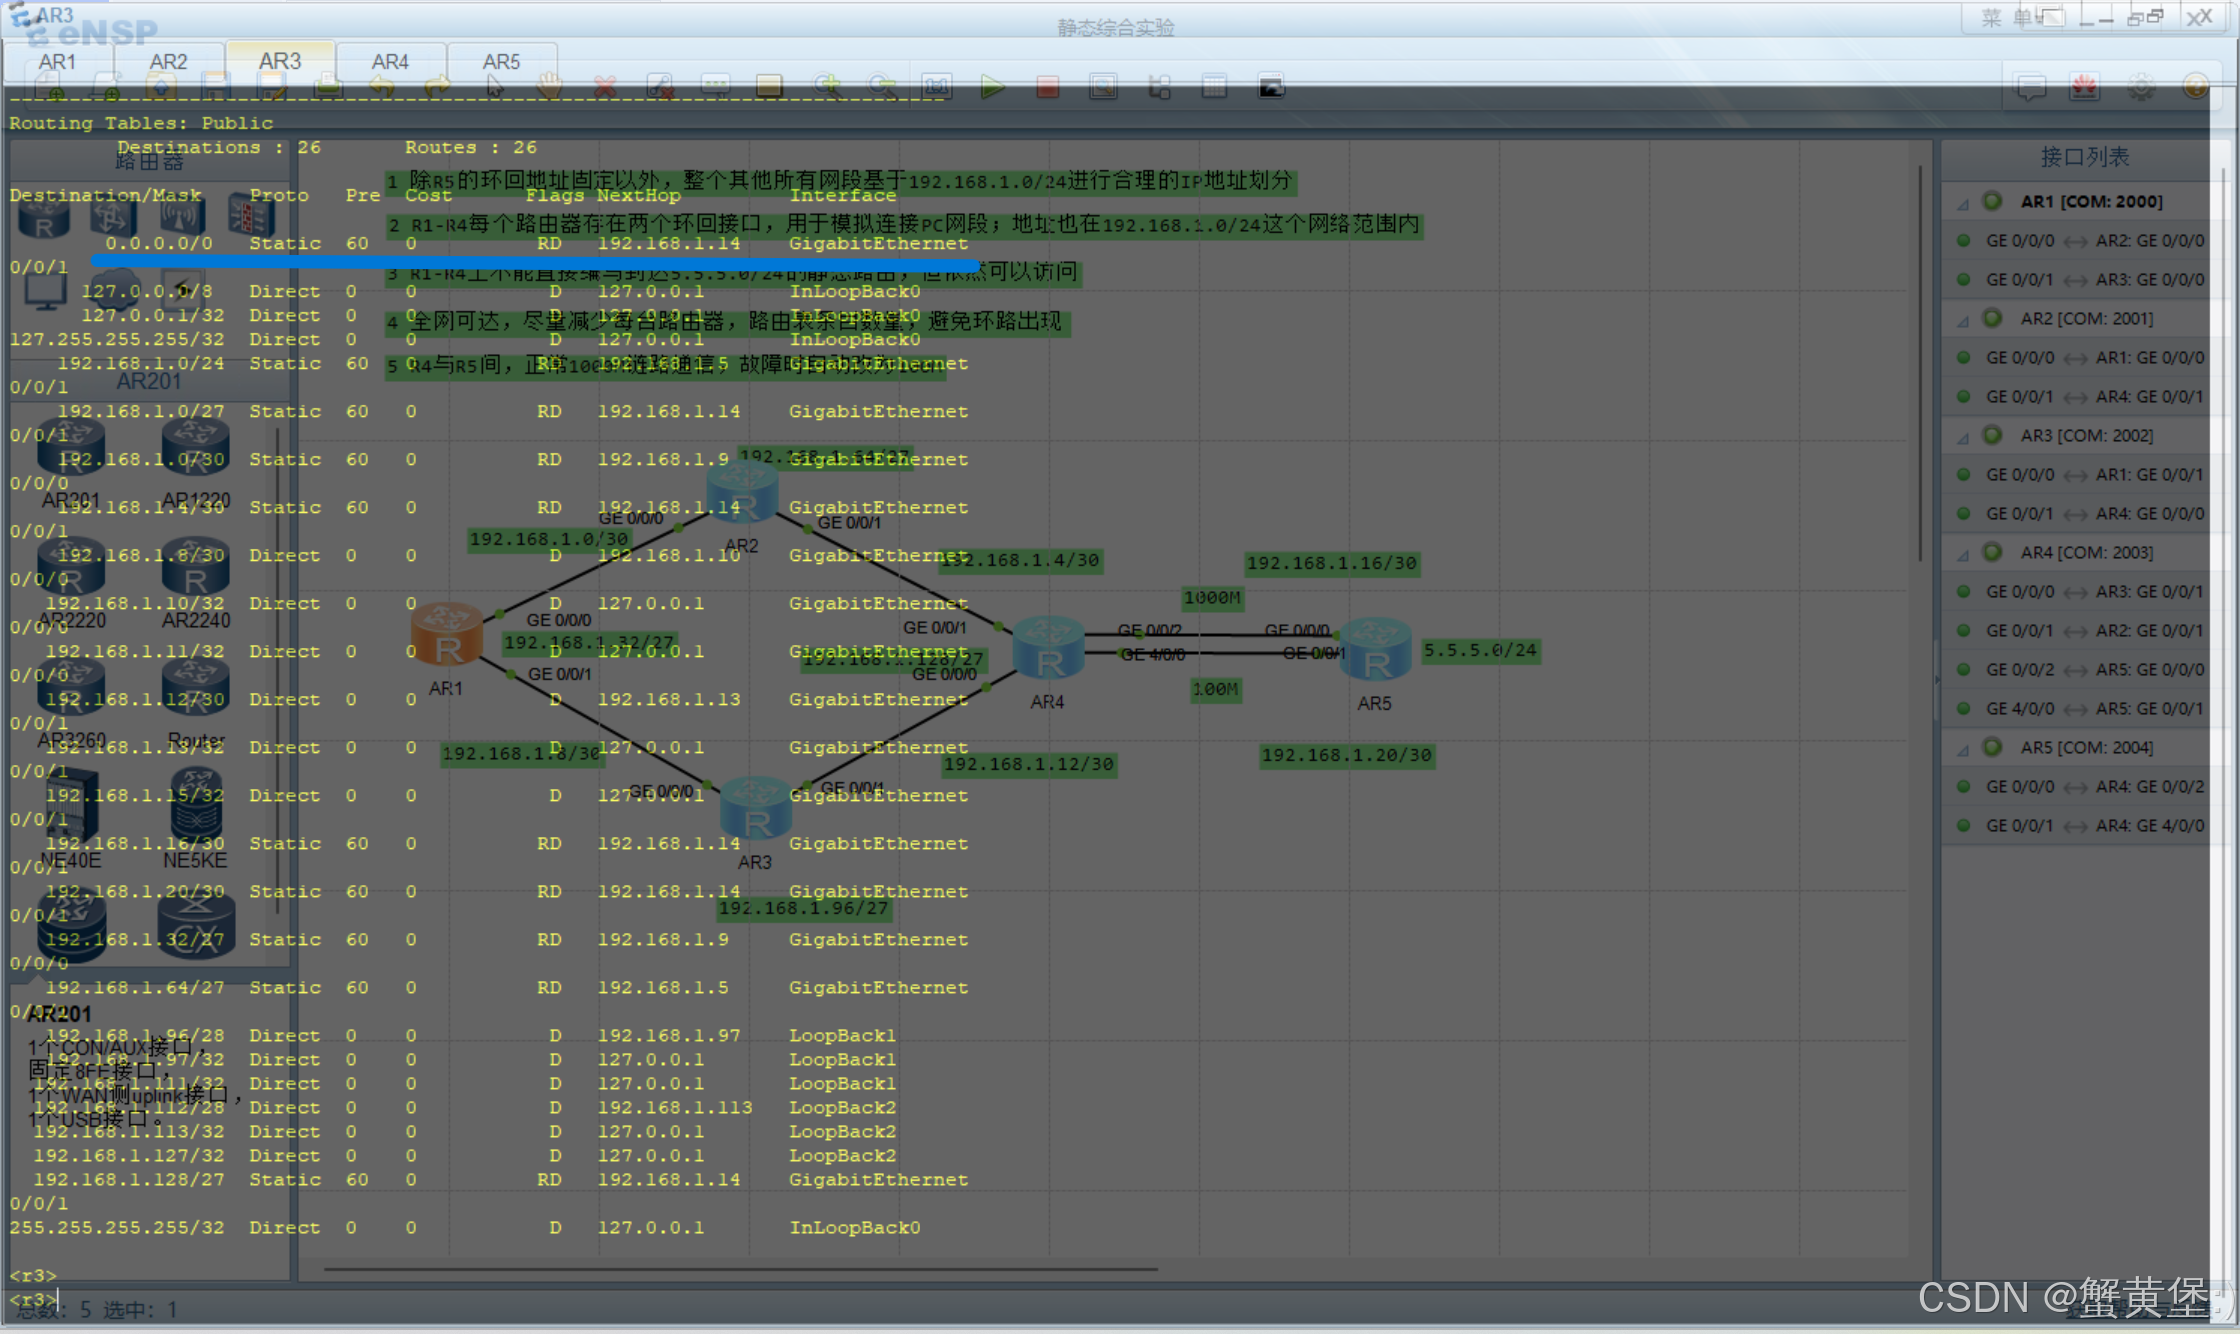Image resolution: width=2240 pixels, height=1334 pixels.
Task: Collapse the AR4 [COM: 2003] interface group
Action: [1962, 554]
